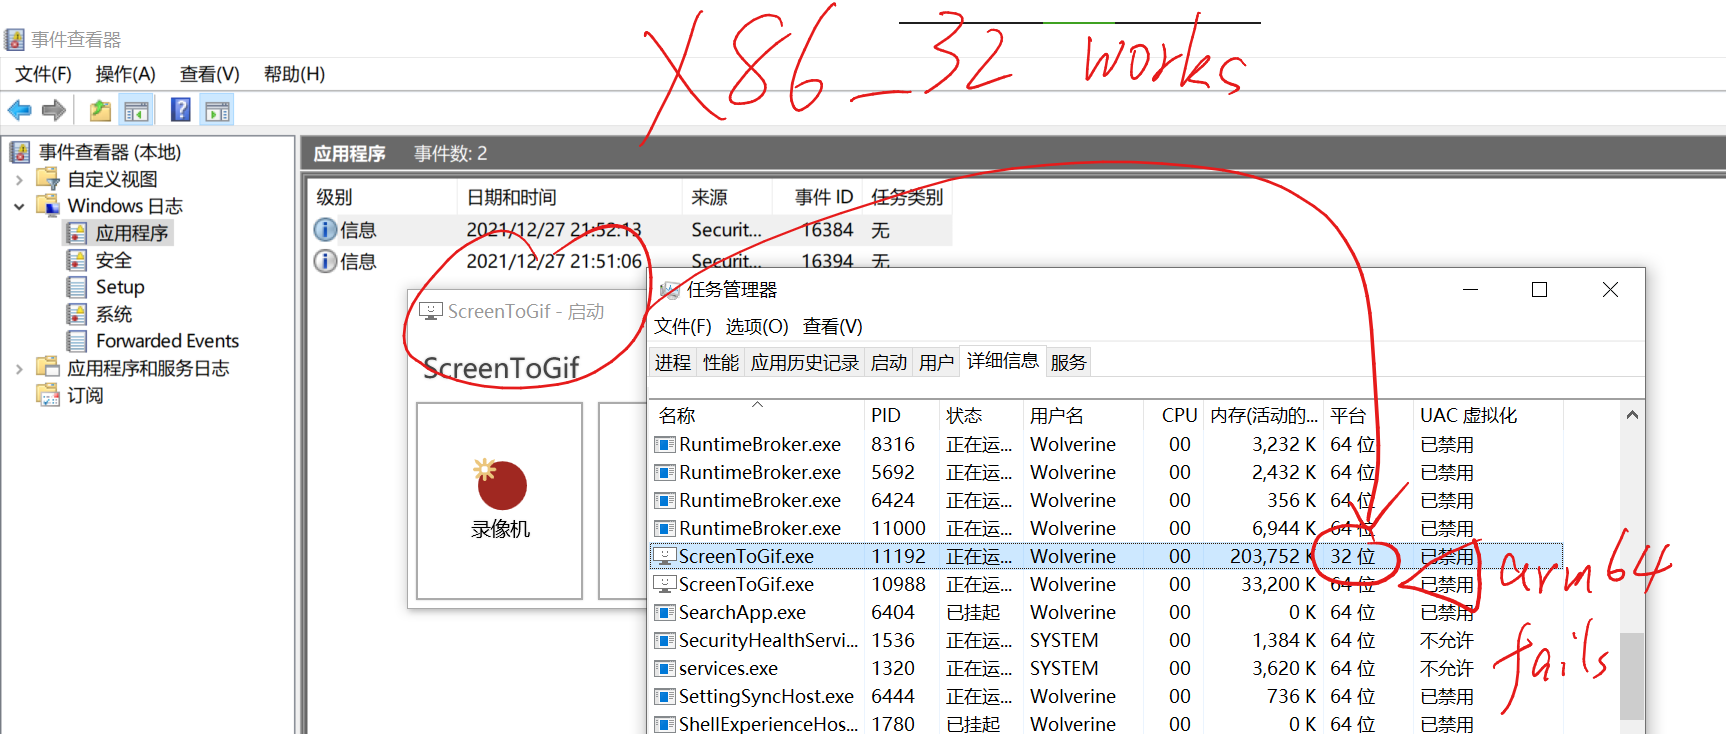Expand 应用程序和服务日志 tree node
This screenshot has width=1726, height=734.
(x=19, y=369)
